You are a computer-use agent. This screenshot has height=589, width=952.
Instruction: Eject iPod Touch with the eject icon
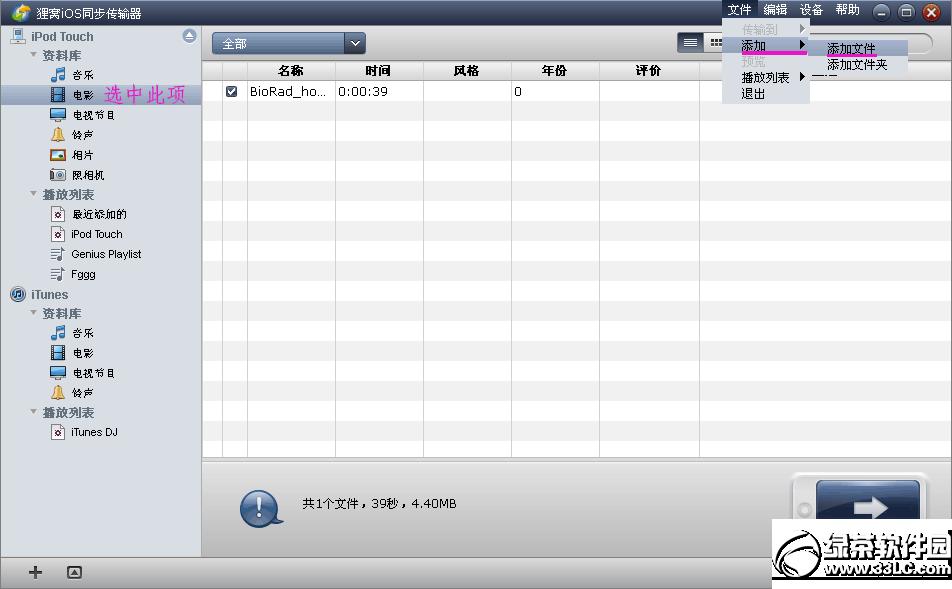tap(189, 36)
